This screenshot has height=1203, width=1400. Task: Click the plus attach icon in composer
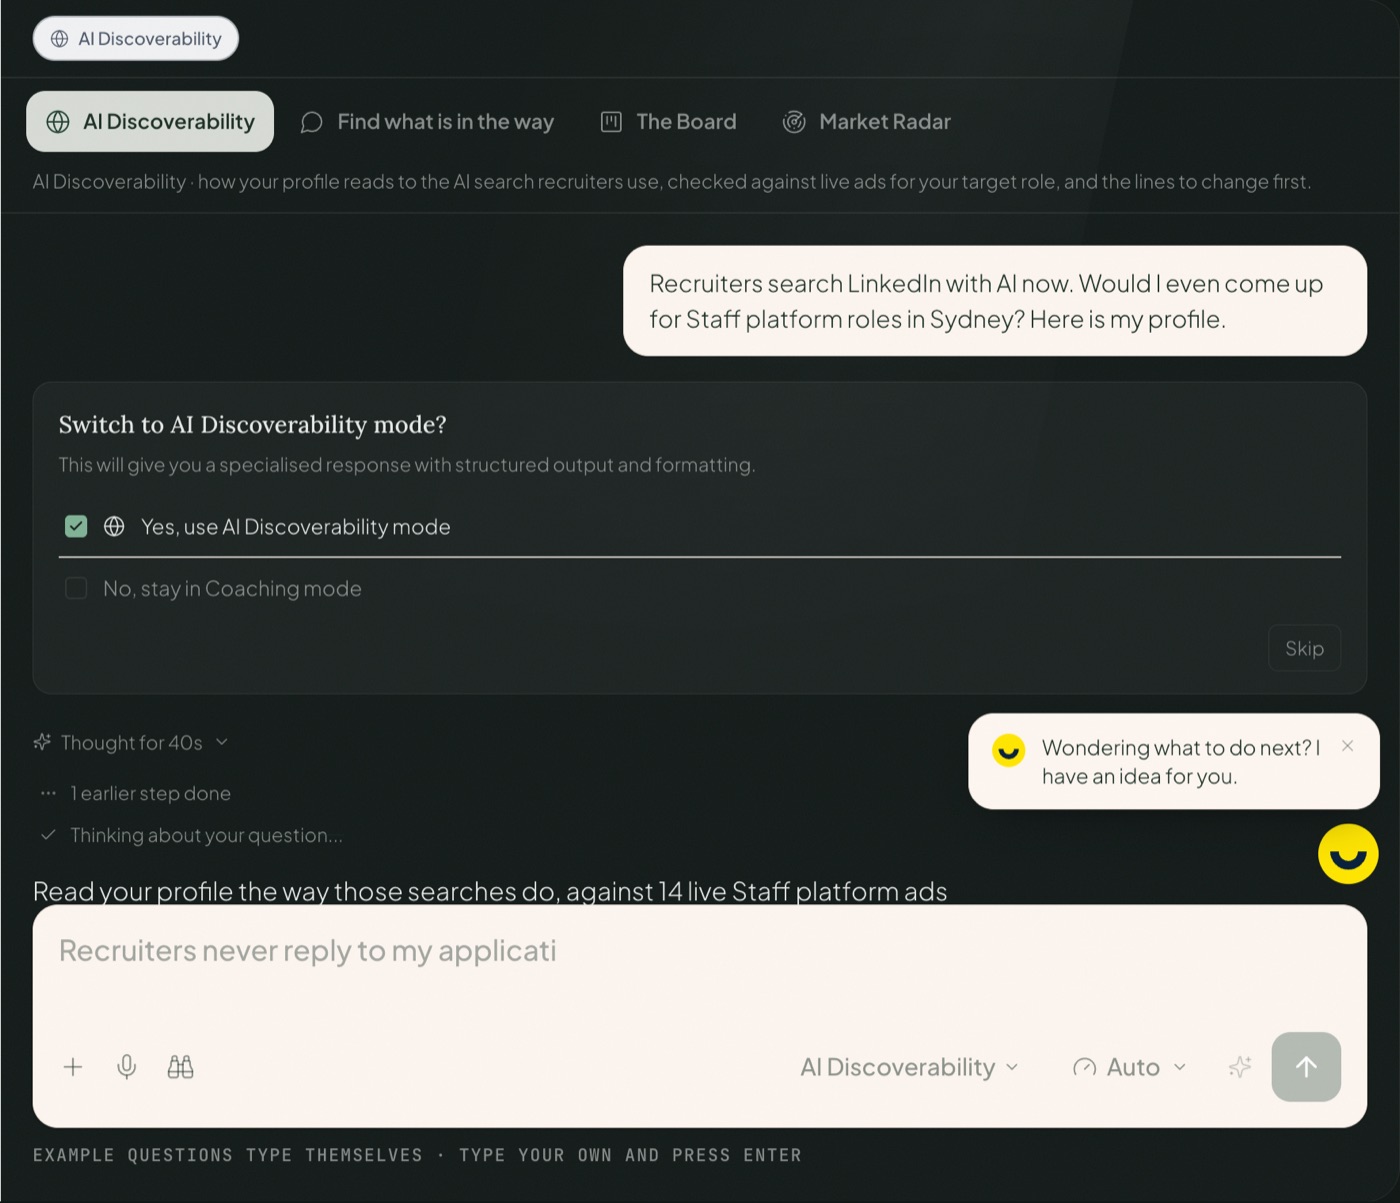[x=73, y=1067]
